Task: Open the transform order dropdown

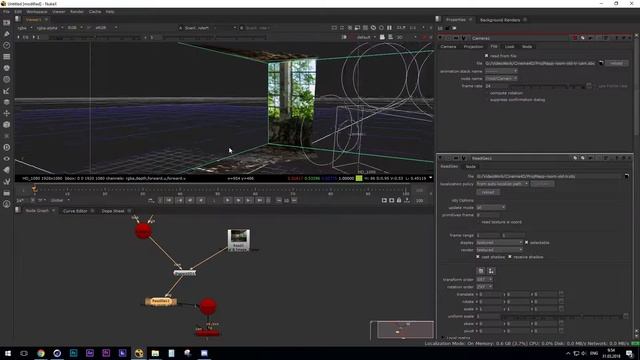Action: coord(484,280)
